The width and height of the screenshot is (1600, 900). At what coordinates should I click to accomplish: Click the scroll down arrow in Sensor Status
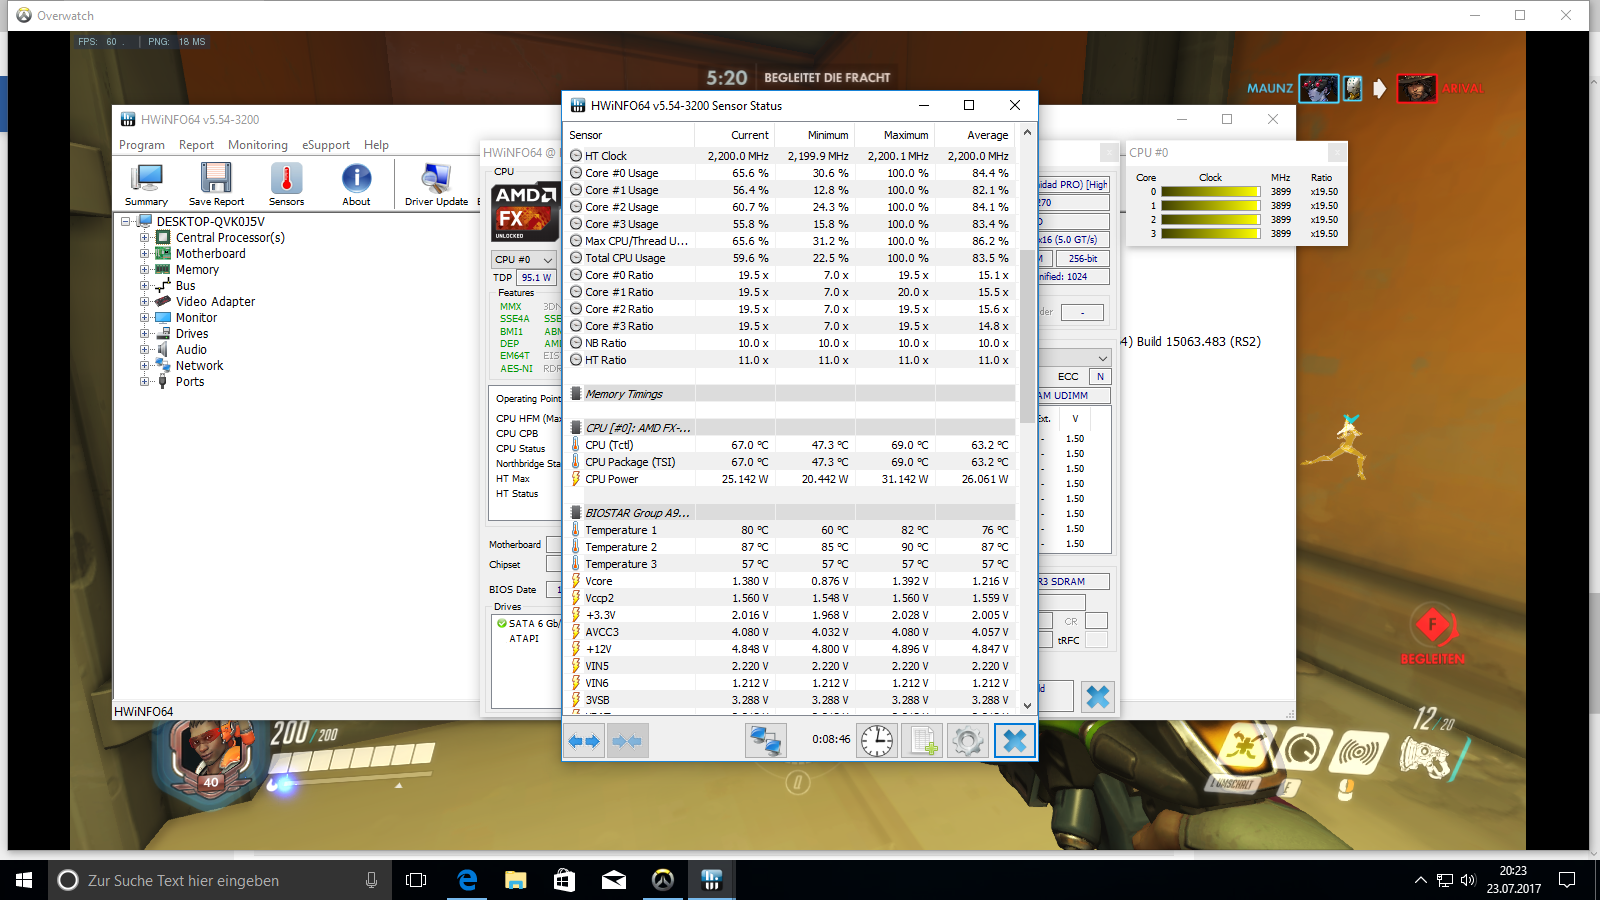pos(1027,705)
